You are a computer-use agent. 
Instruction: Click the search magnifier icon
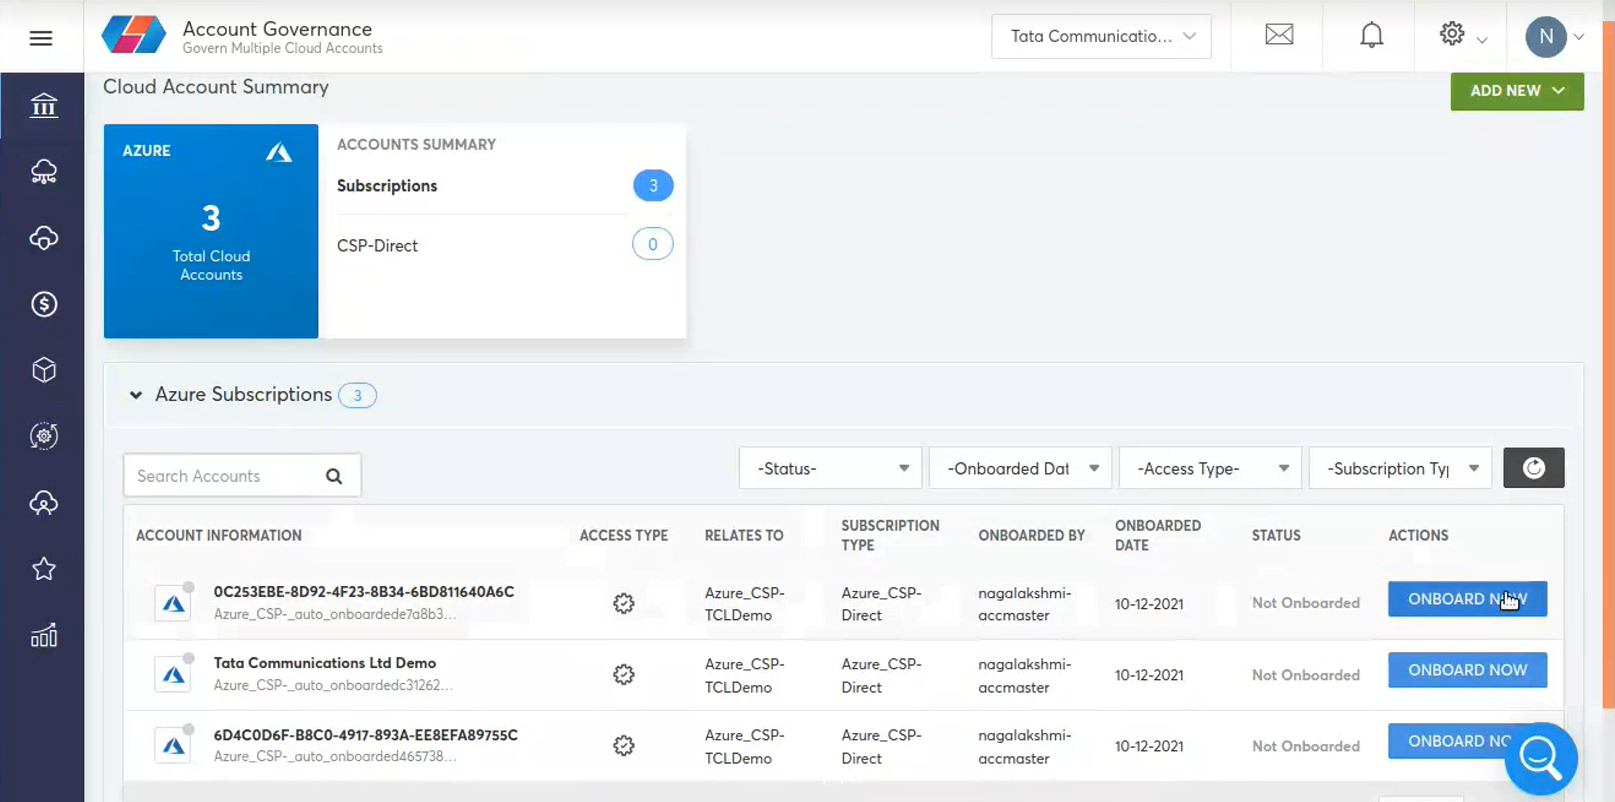(334, 476)
